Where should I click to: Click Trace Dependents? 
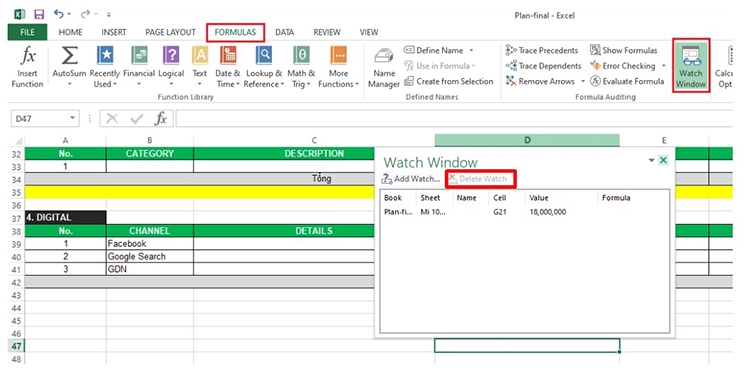(543, 66)
